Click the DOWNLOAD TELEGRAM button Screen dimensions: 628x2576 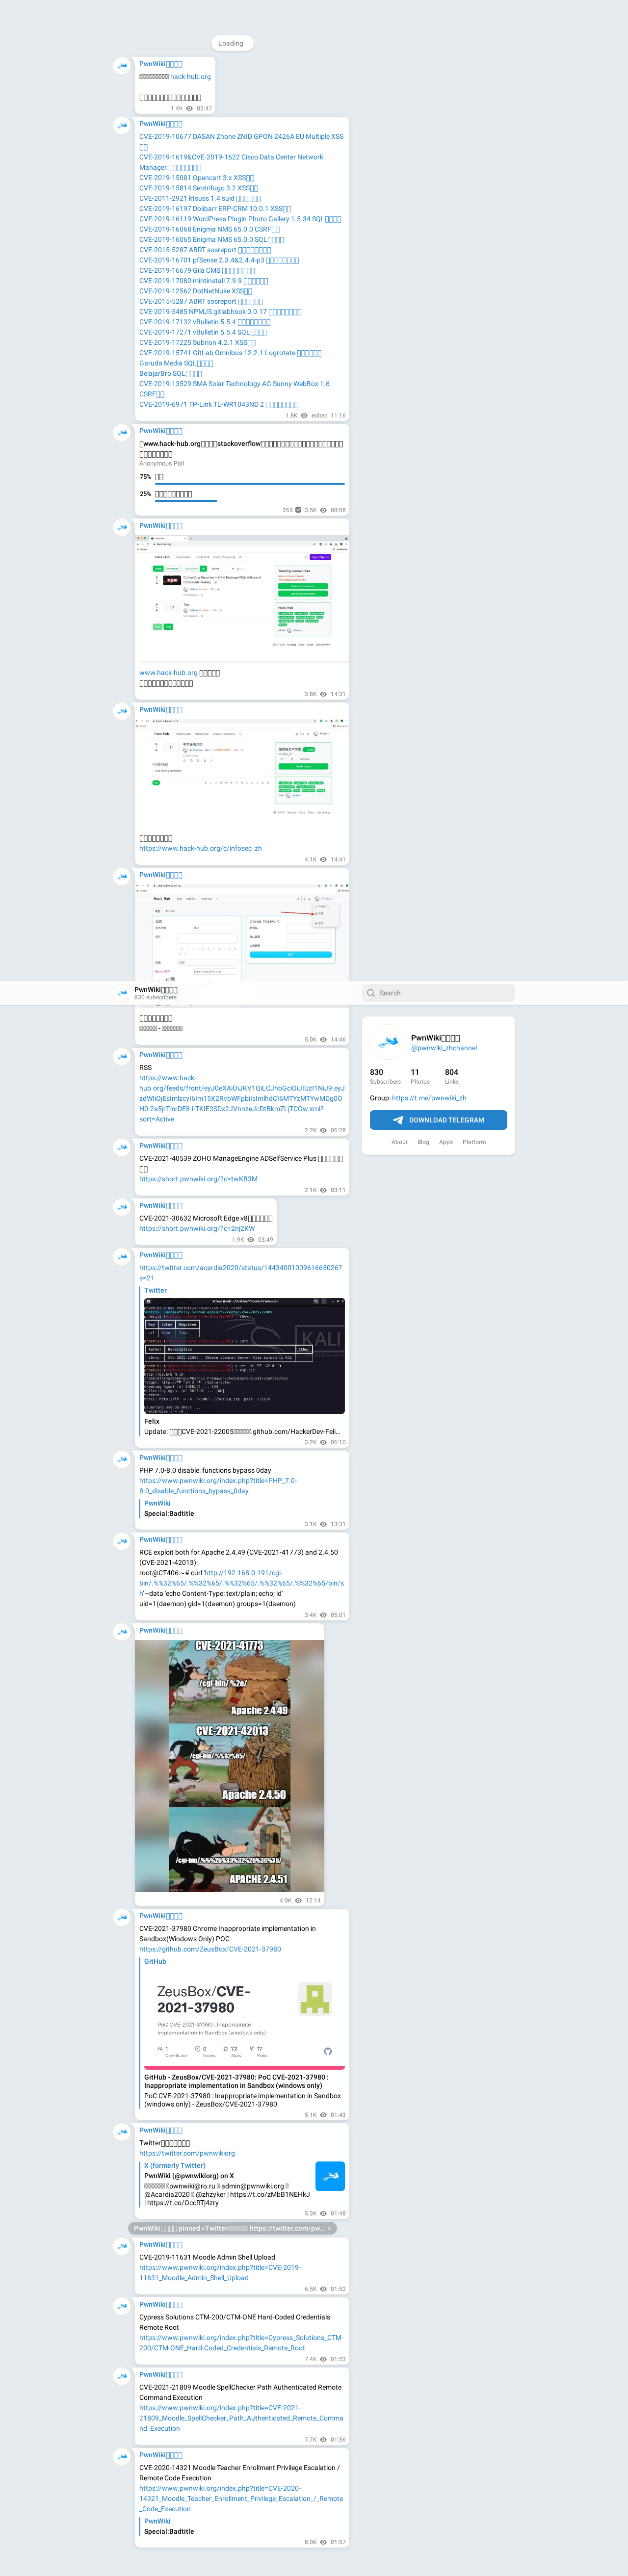(438, 1120)
